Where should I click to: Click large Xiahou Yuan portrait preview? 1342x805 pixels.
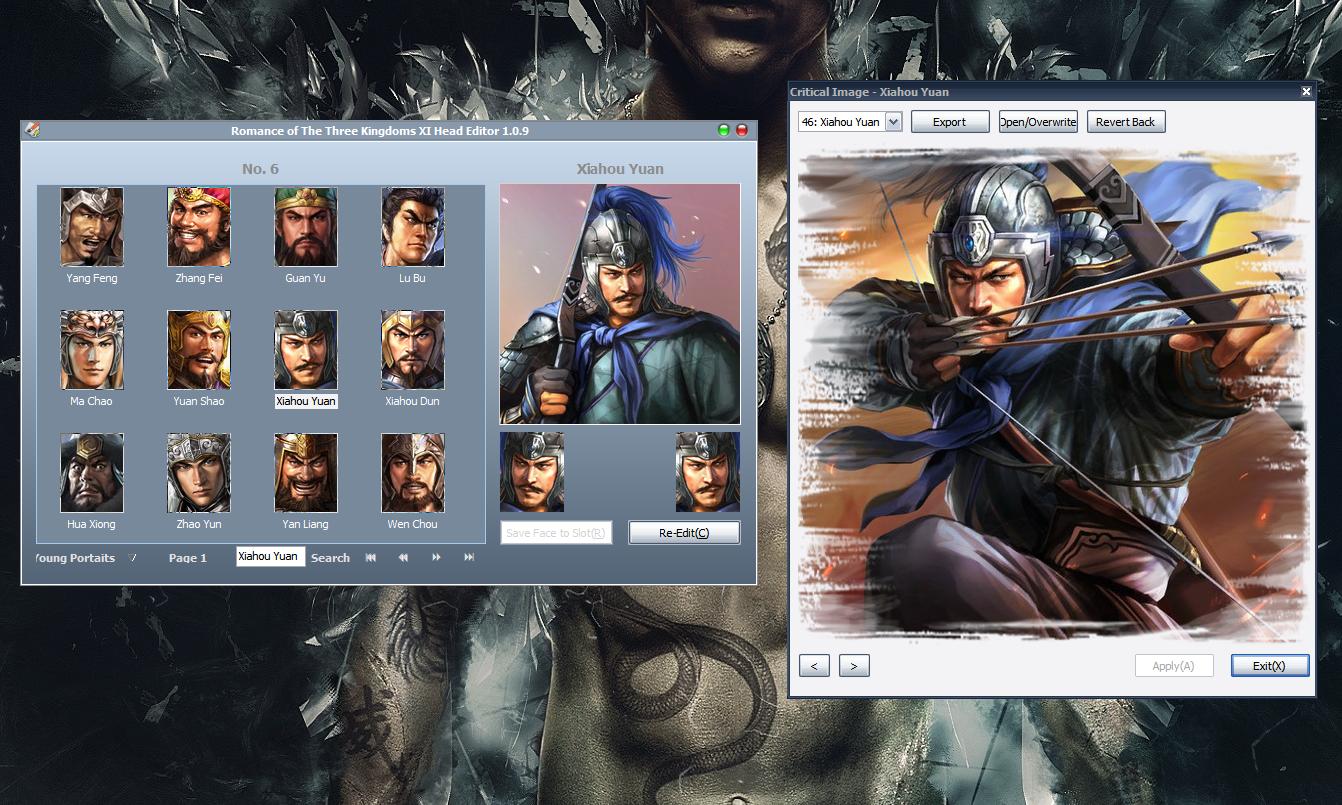point(620,304)
